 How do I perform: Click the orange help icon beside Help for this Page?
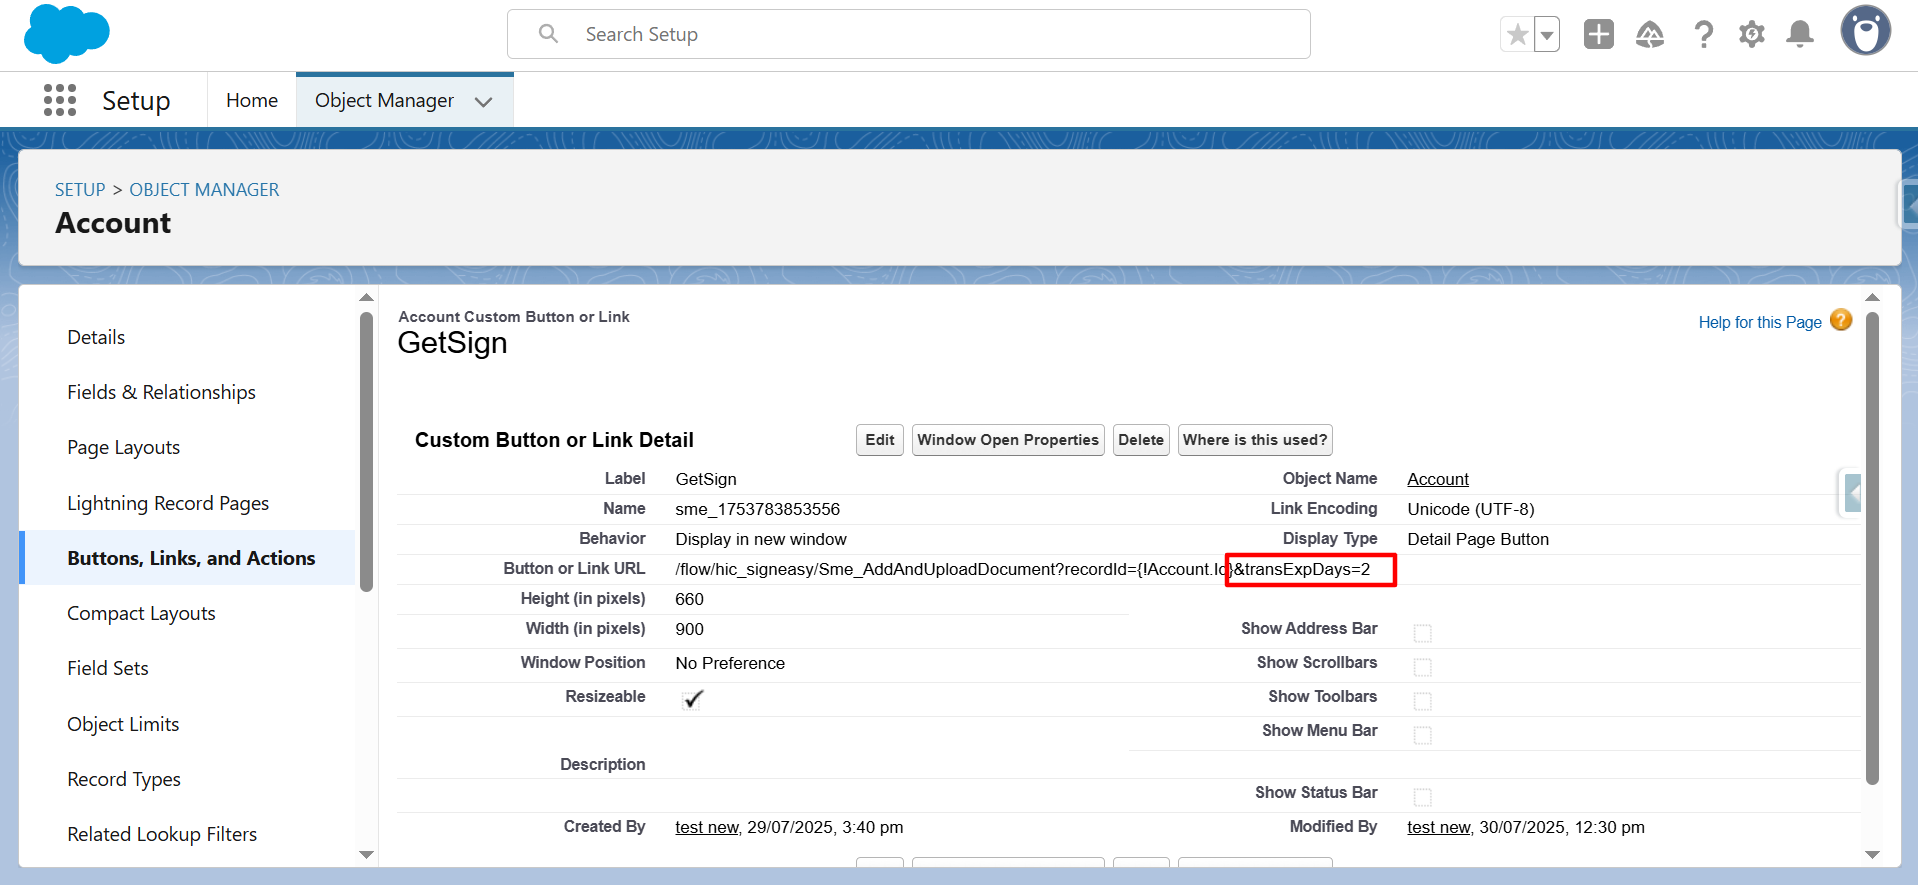(1841, 320)
